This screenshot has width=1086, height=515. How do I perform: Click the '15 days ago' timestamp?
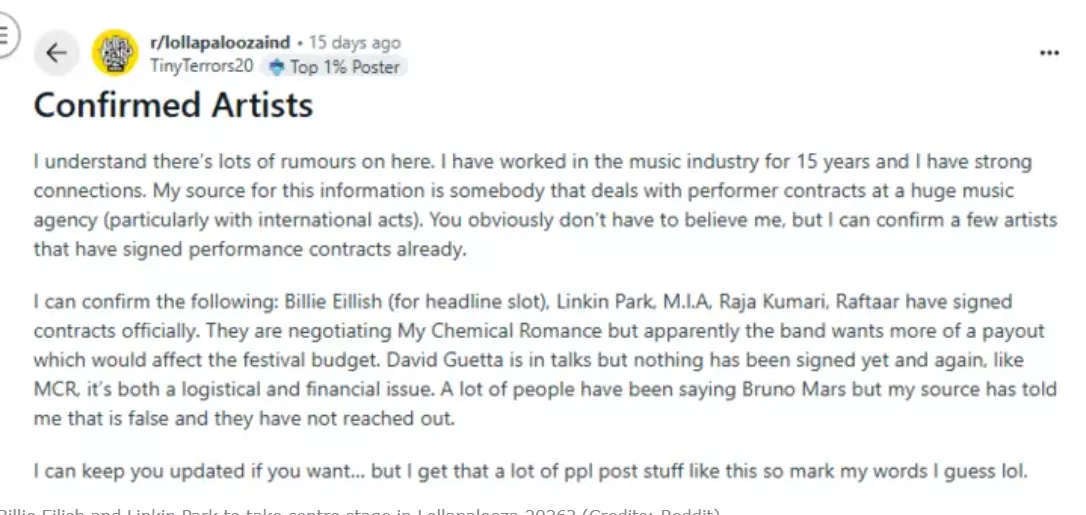(355, 42)
